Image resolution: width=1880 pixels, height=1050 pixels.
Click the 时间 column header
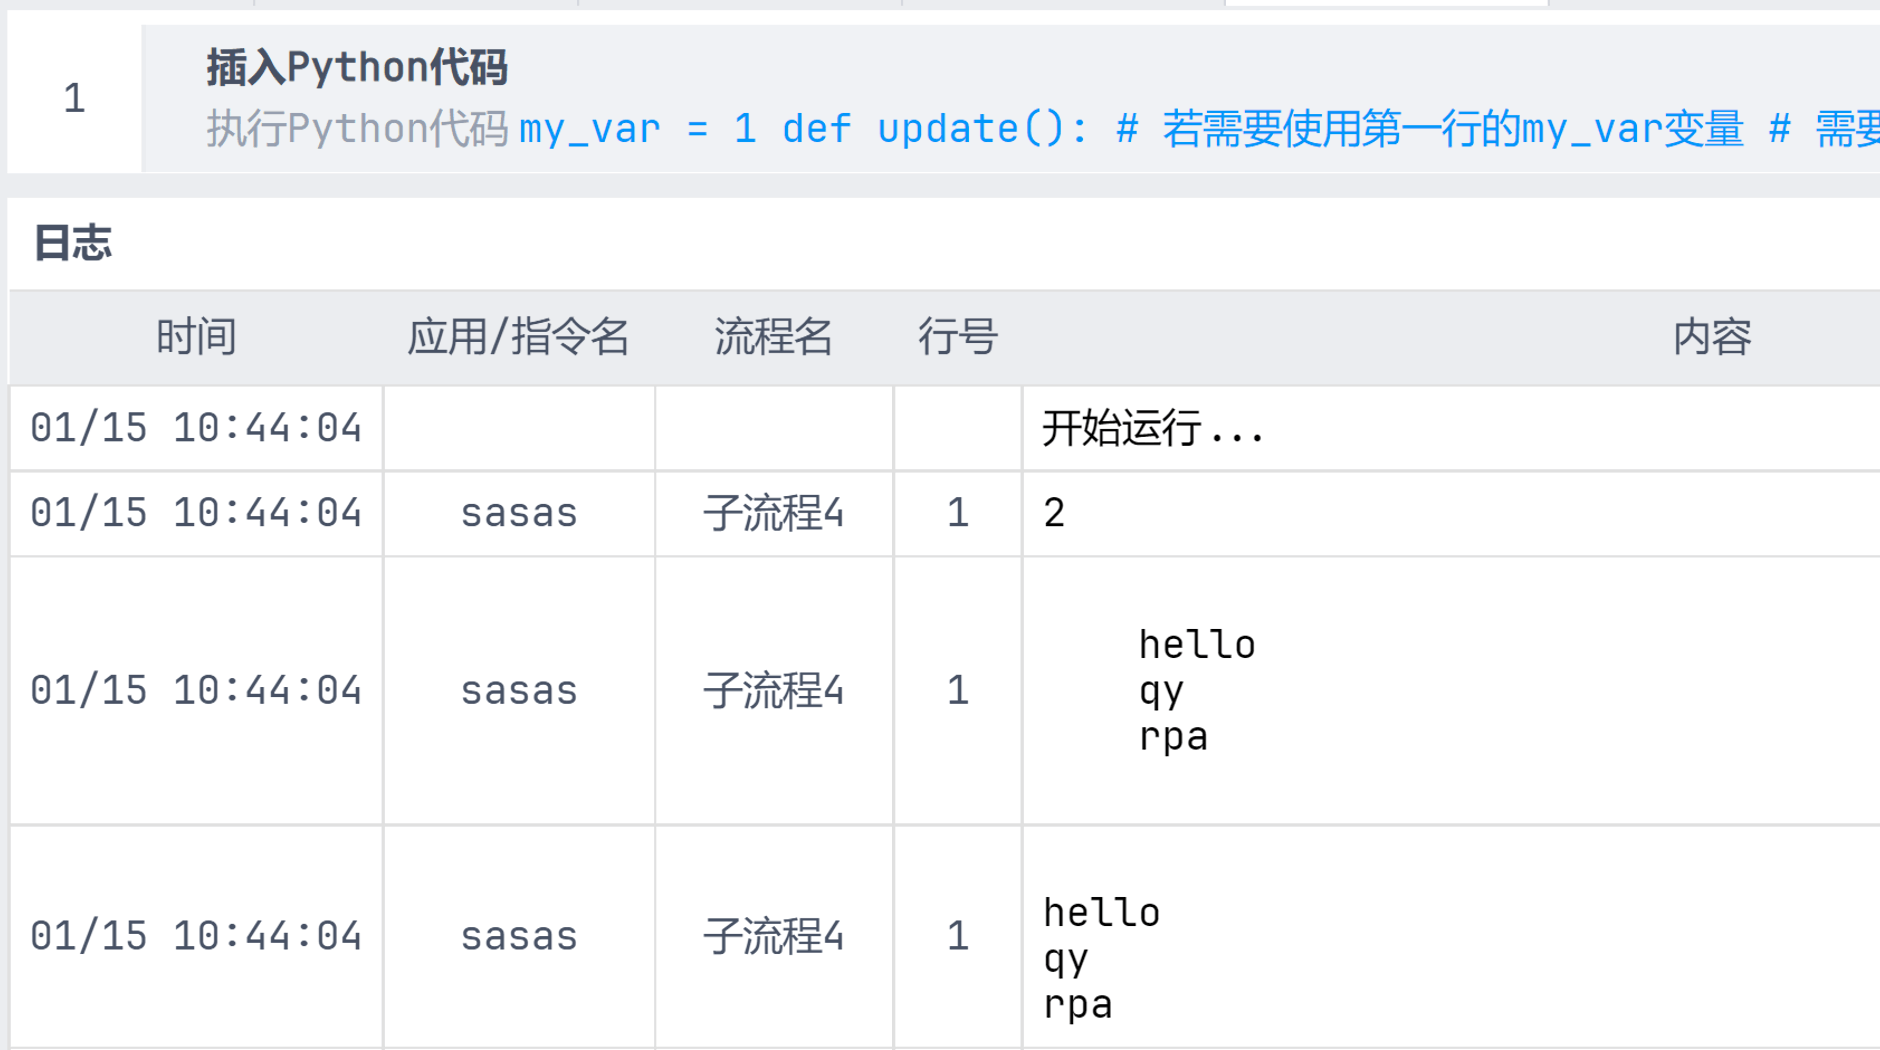[196, 337]
